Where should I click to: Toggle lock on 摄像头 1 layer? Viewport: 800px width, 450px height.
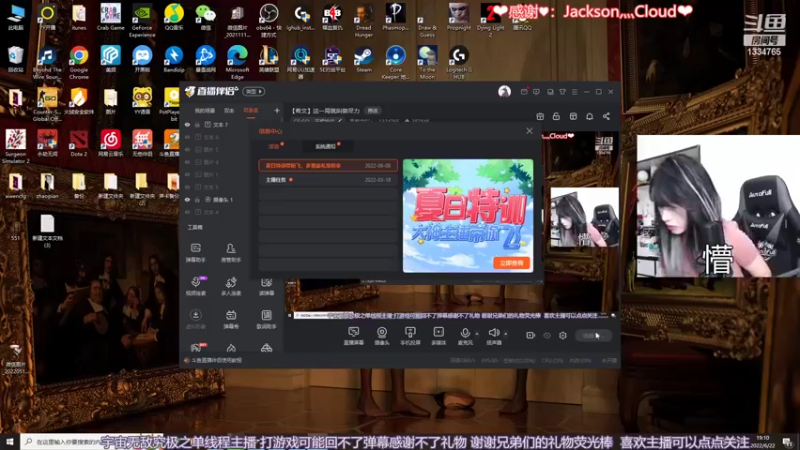197,199
